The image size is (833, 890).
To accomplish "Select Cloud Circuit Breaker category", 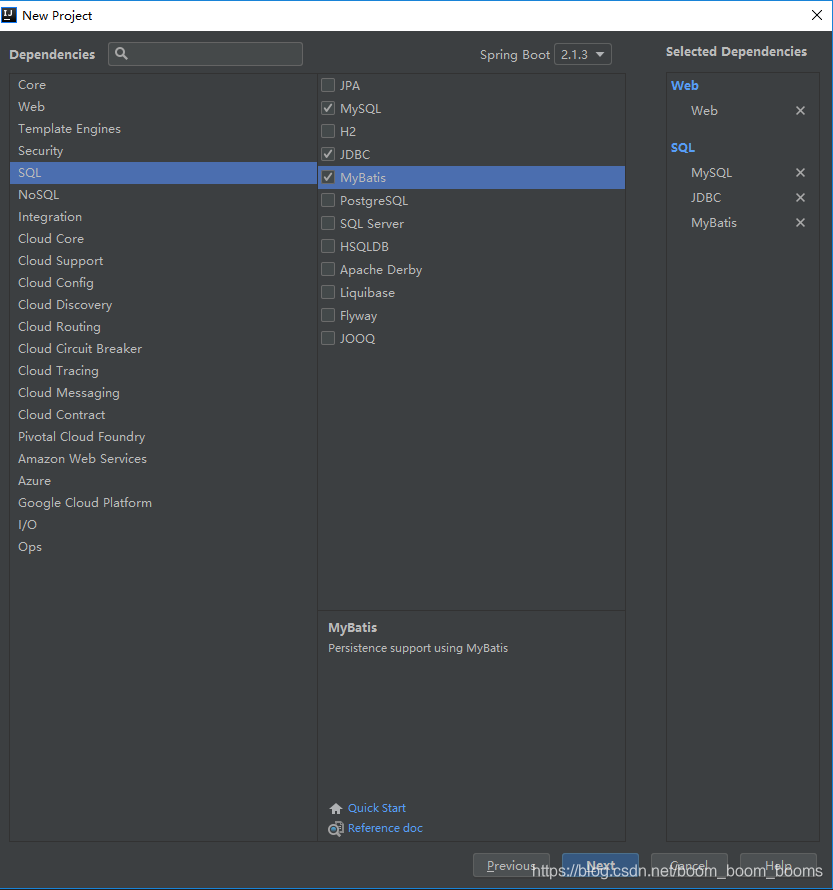I will [x=163, y=349].
